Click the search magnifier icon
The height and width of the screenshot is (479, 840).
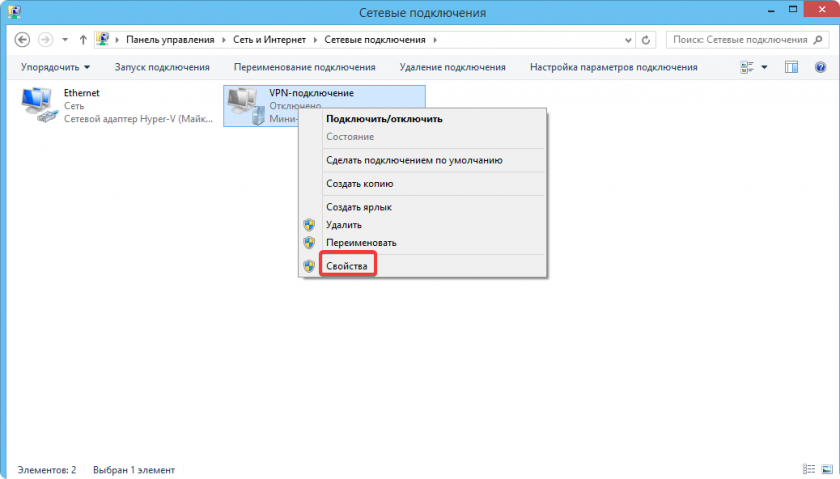click(x=817, y=40)
